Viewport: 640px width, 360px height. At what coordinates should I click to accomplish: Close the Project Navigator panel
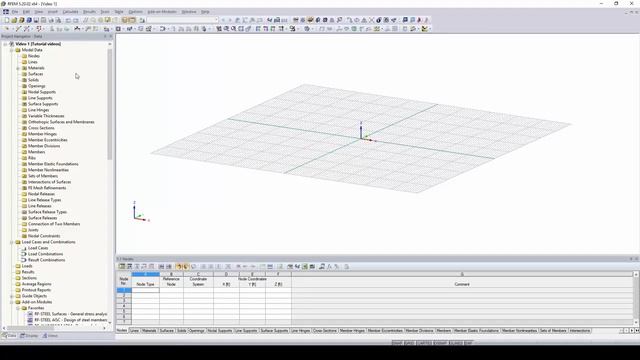[111, 36]
